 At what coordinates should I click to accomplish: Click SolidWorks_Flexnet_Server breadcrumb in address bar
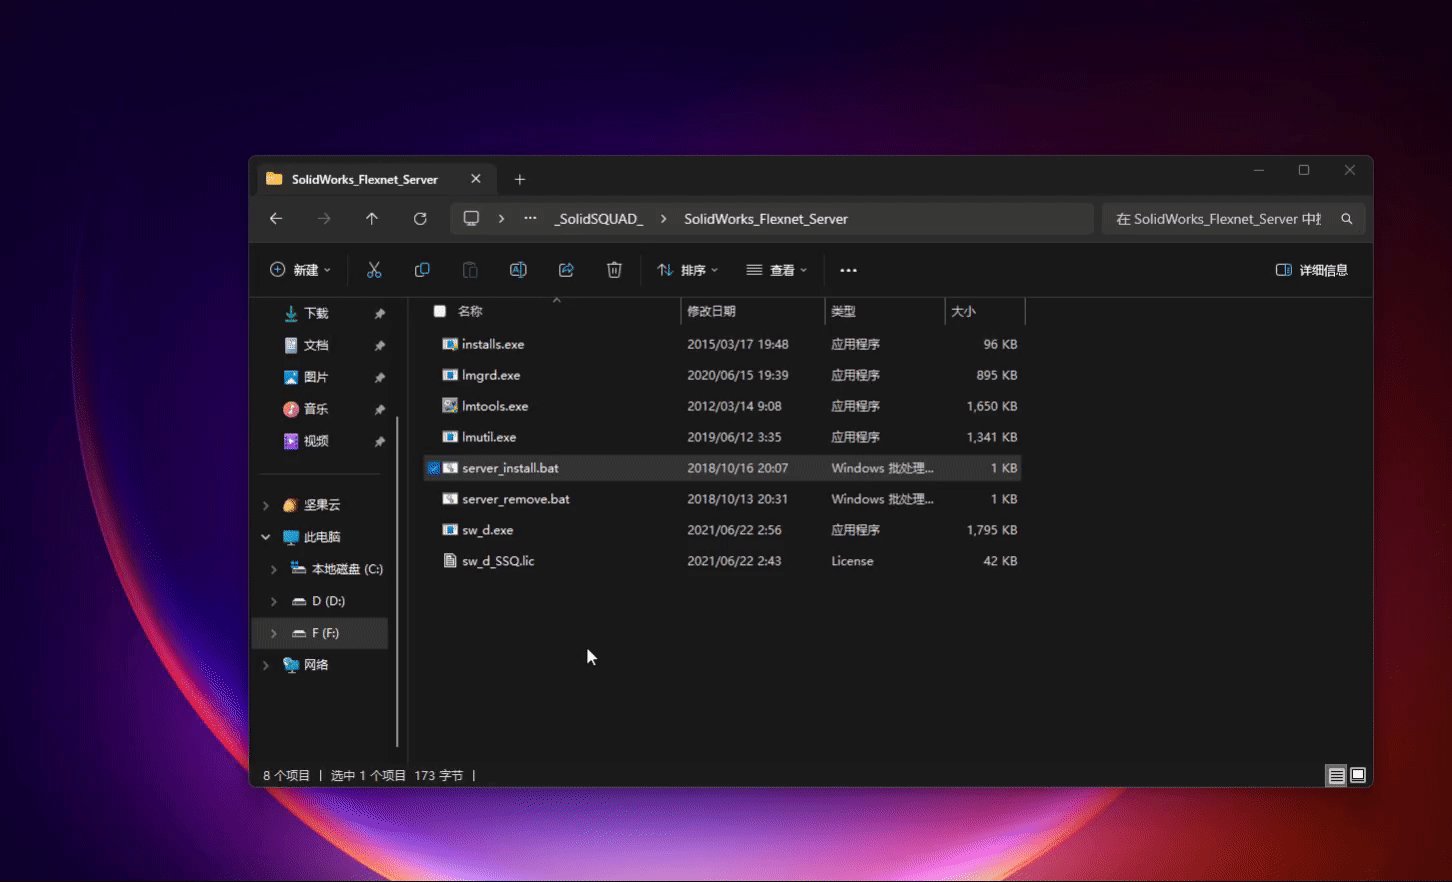pyautogui.click(x=766, y=219)
